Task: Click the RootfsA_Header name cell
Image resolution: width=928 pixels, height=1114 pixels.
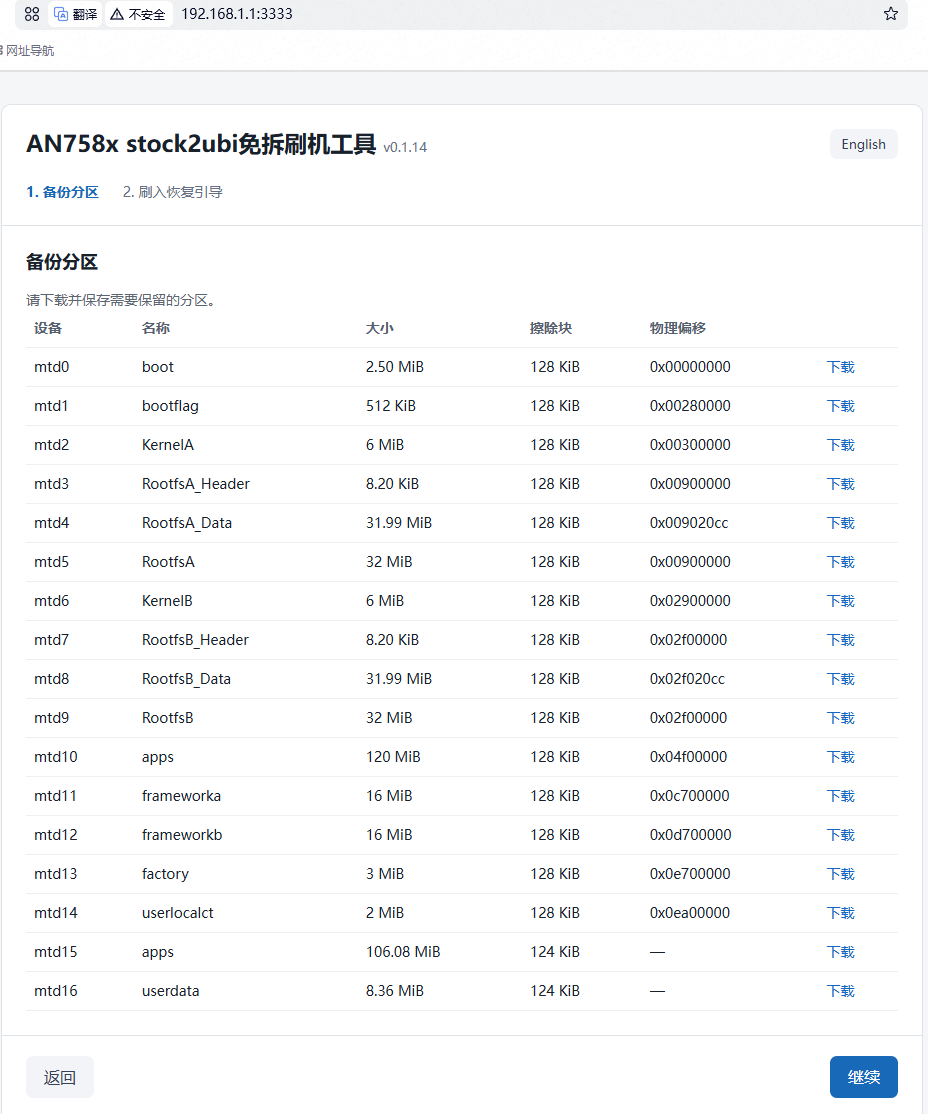Action: [195, 485]
